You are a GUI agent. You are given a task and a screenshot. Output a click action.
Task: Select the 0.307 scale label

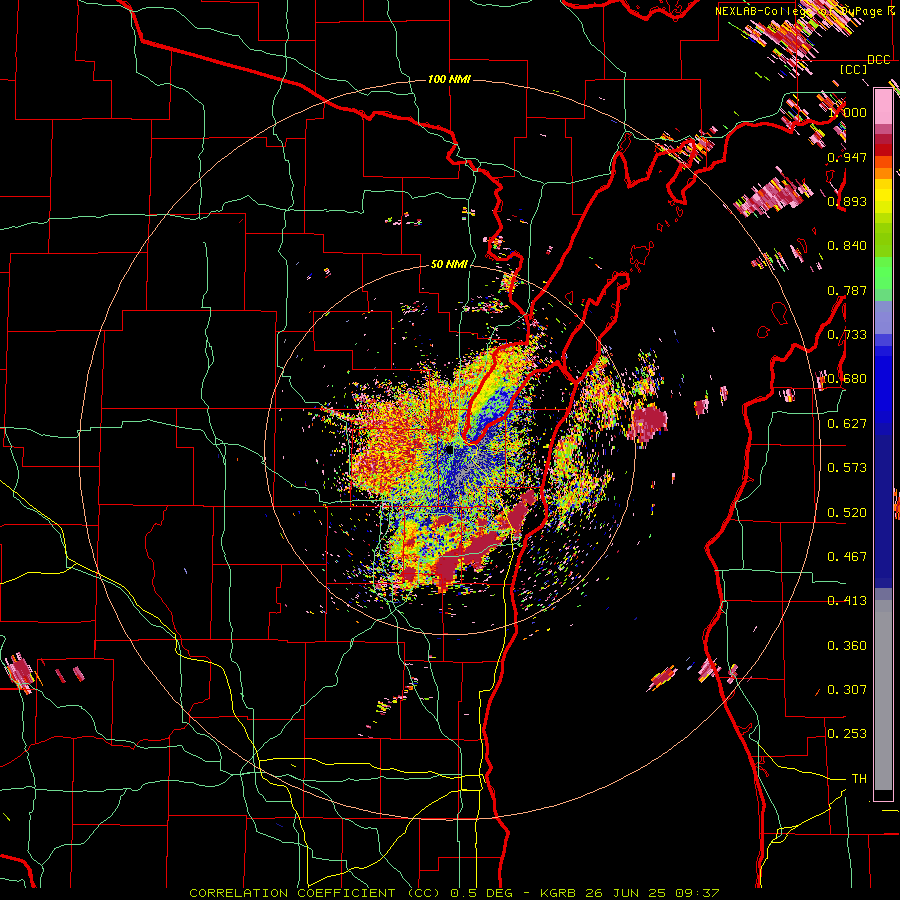coord(847,690)
